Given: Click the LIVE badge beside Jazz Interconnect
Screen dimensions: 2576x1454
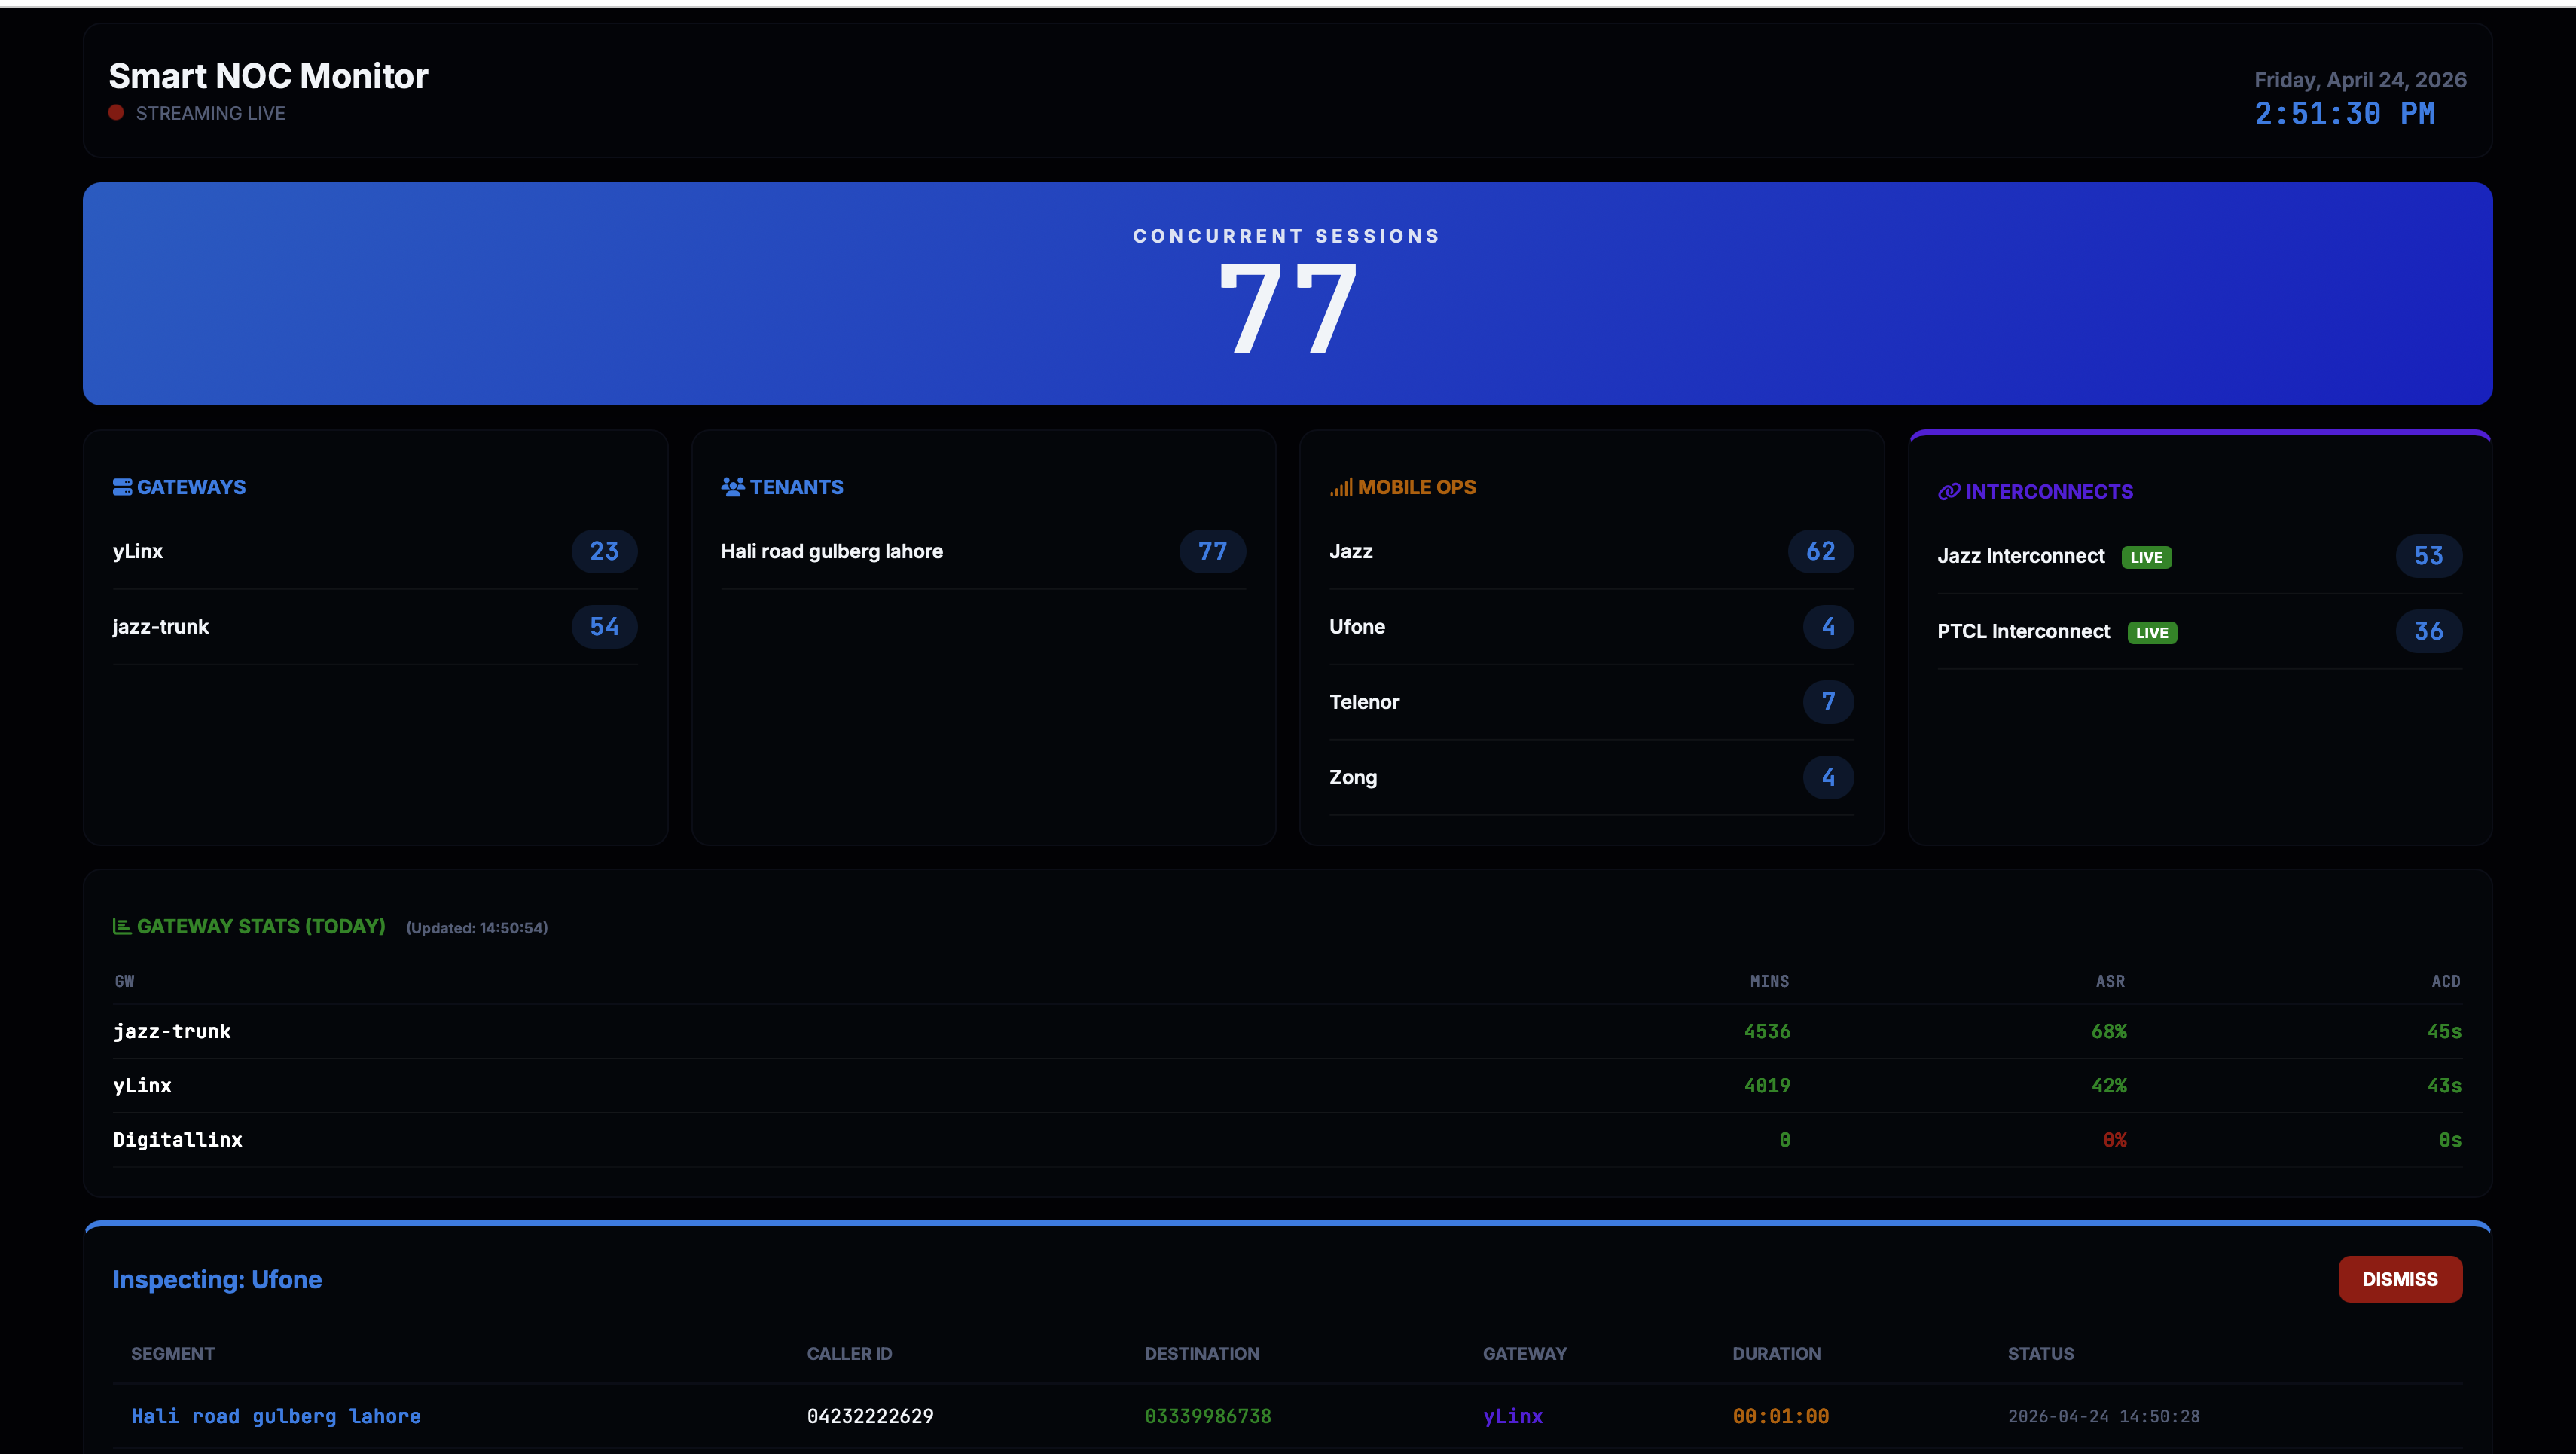Looking at the screenshot, I should point(2146,557).
